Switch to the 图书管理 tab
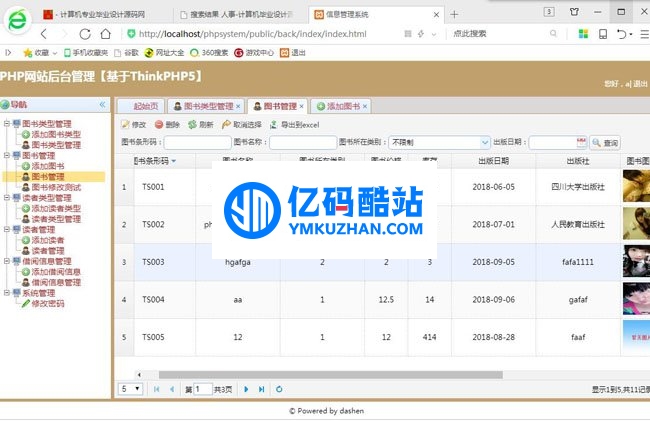 click(276, 106)
